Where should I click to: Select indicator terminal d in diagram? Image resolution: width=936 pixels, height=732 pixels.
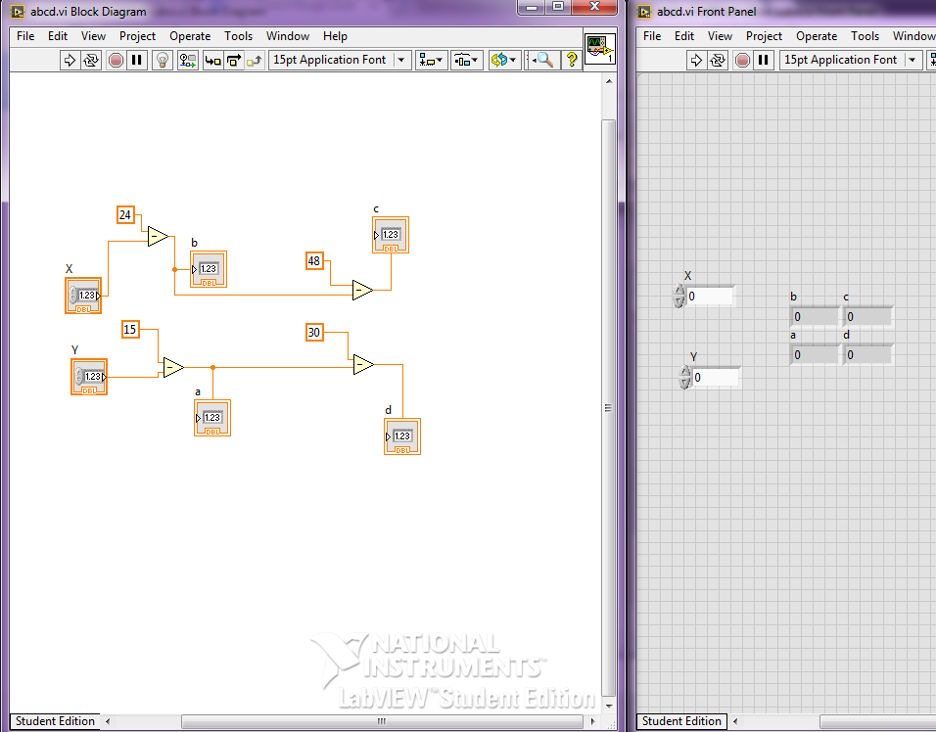click(402, 436)
